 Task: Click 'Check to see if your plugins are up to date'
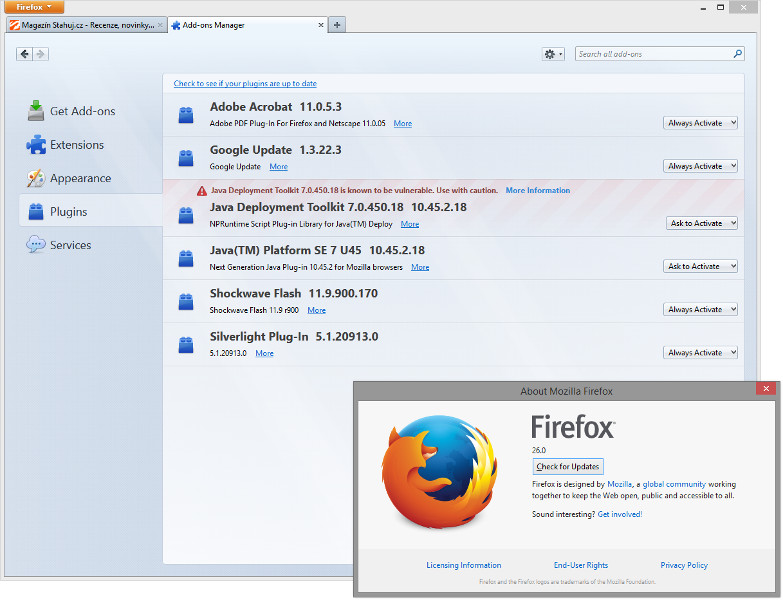245,83
